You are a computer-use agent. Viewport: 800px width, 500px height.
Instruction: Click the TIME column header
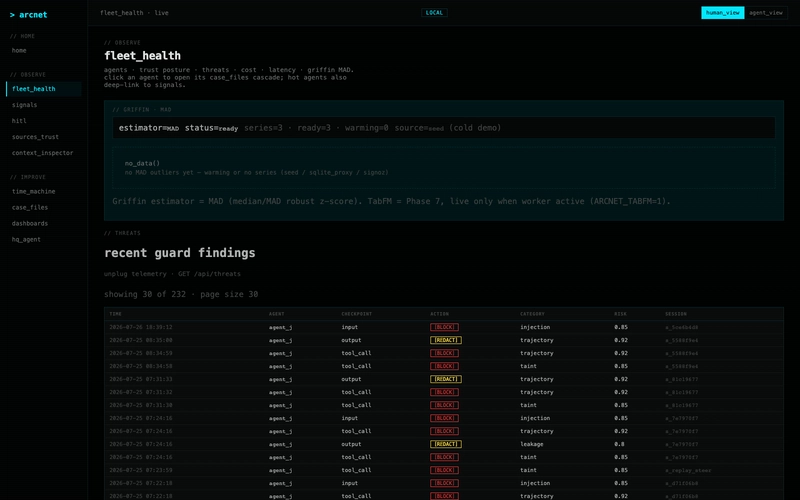tap(115, 314)
